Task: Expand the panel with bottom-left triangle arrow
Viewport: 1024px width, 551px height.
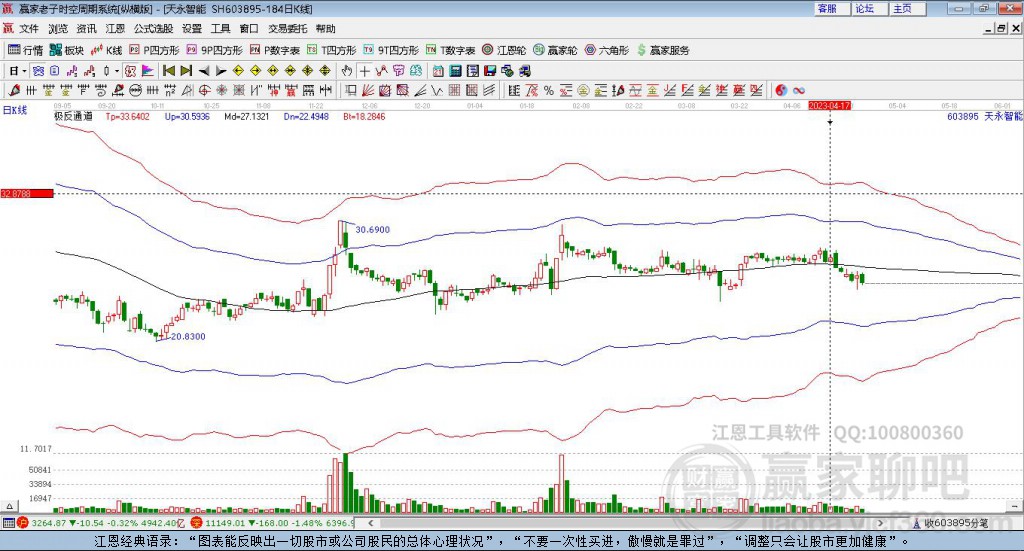Action: pos(9,506)
